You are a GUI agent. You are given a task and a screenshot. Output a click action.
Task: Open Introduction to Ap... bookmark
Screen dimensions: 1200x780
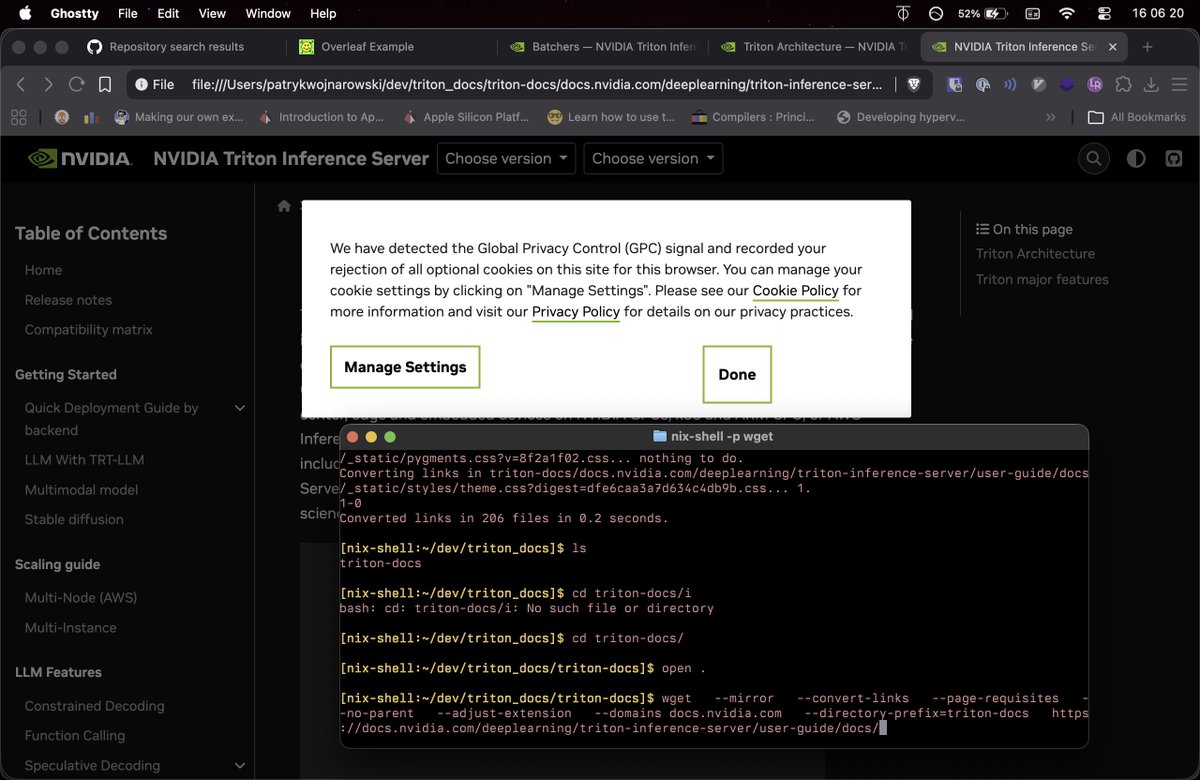click(x=321, y=117)
